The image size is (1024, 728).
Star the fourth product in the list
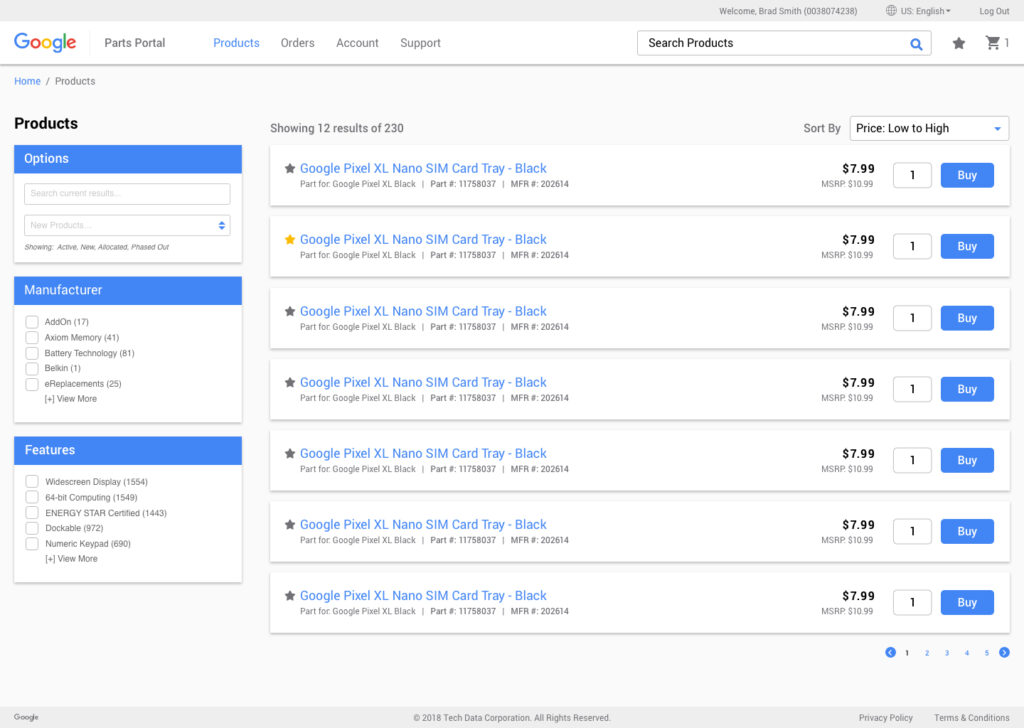tap(290, 383)
